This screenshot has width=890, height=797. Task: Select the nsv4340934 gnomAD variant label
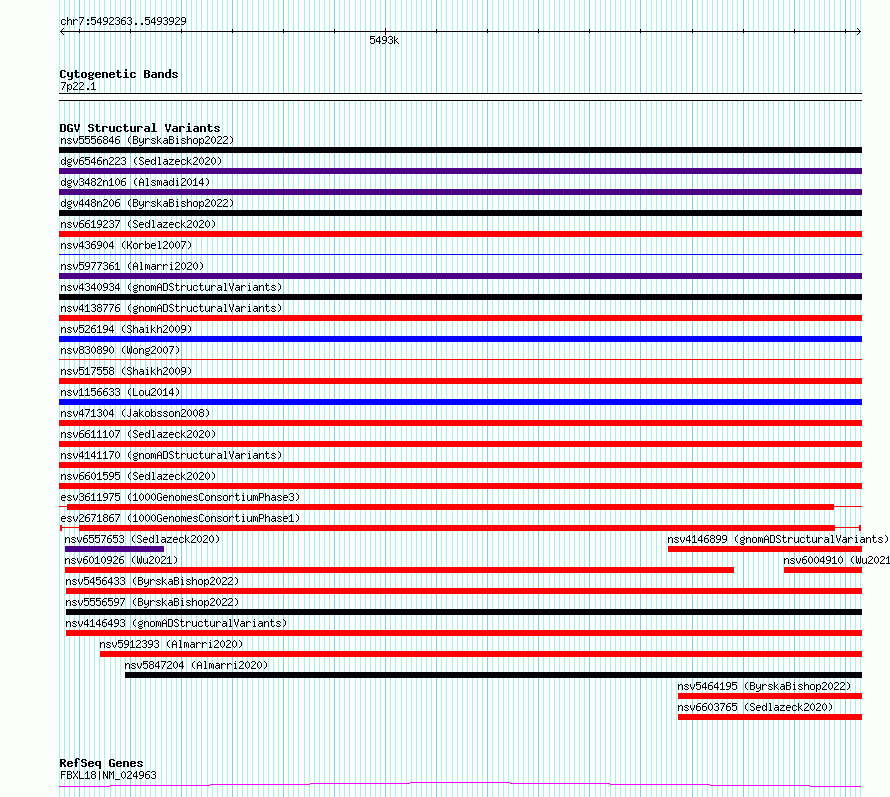[x=171, y=287]
